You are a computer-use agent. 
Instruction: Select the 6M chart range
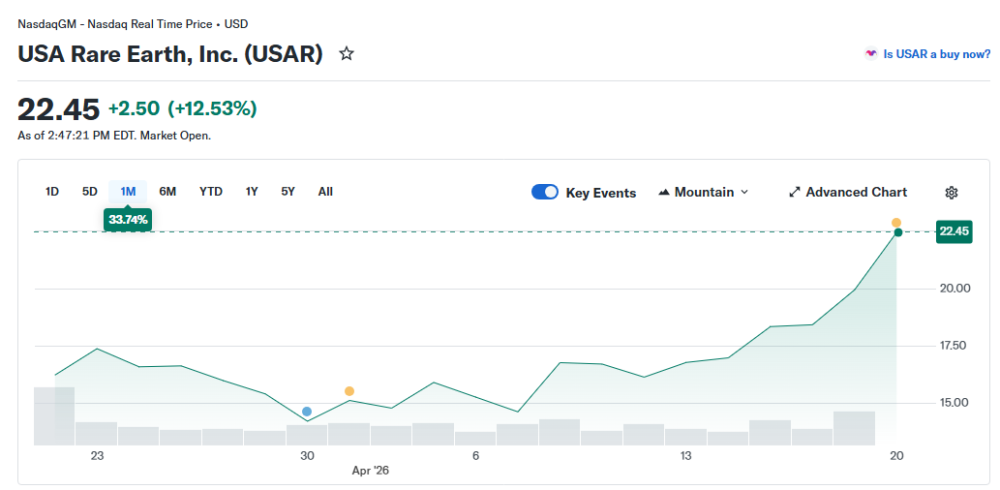click(167, 191)
